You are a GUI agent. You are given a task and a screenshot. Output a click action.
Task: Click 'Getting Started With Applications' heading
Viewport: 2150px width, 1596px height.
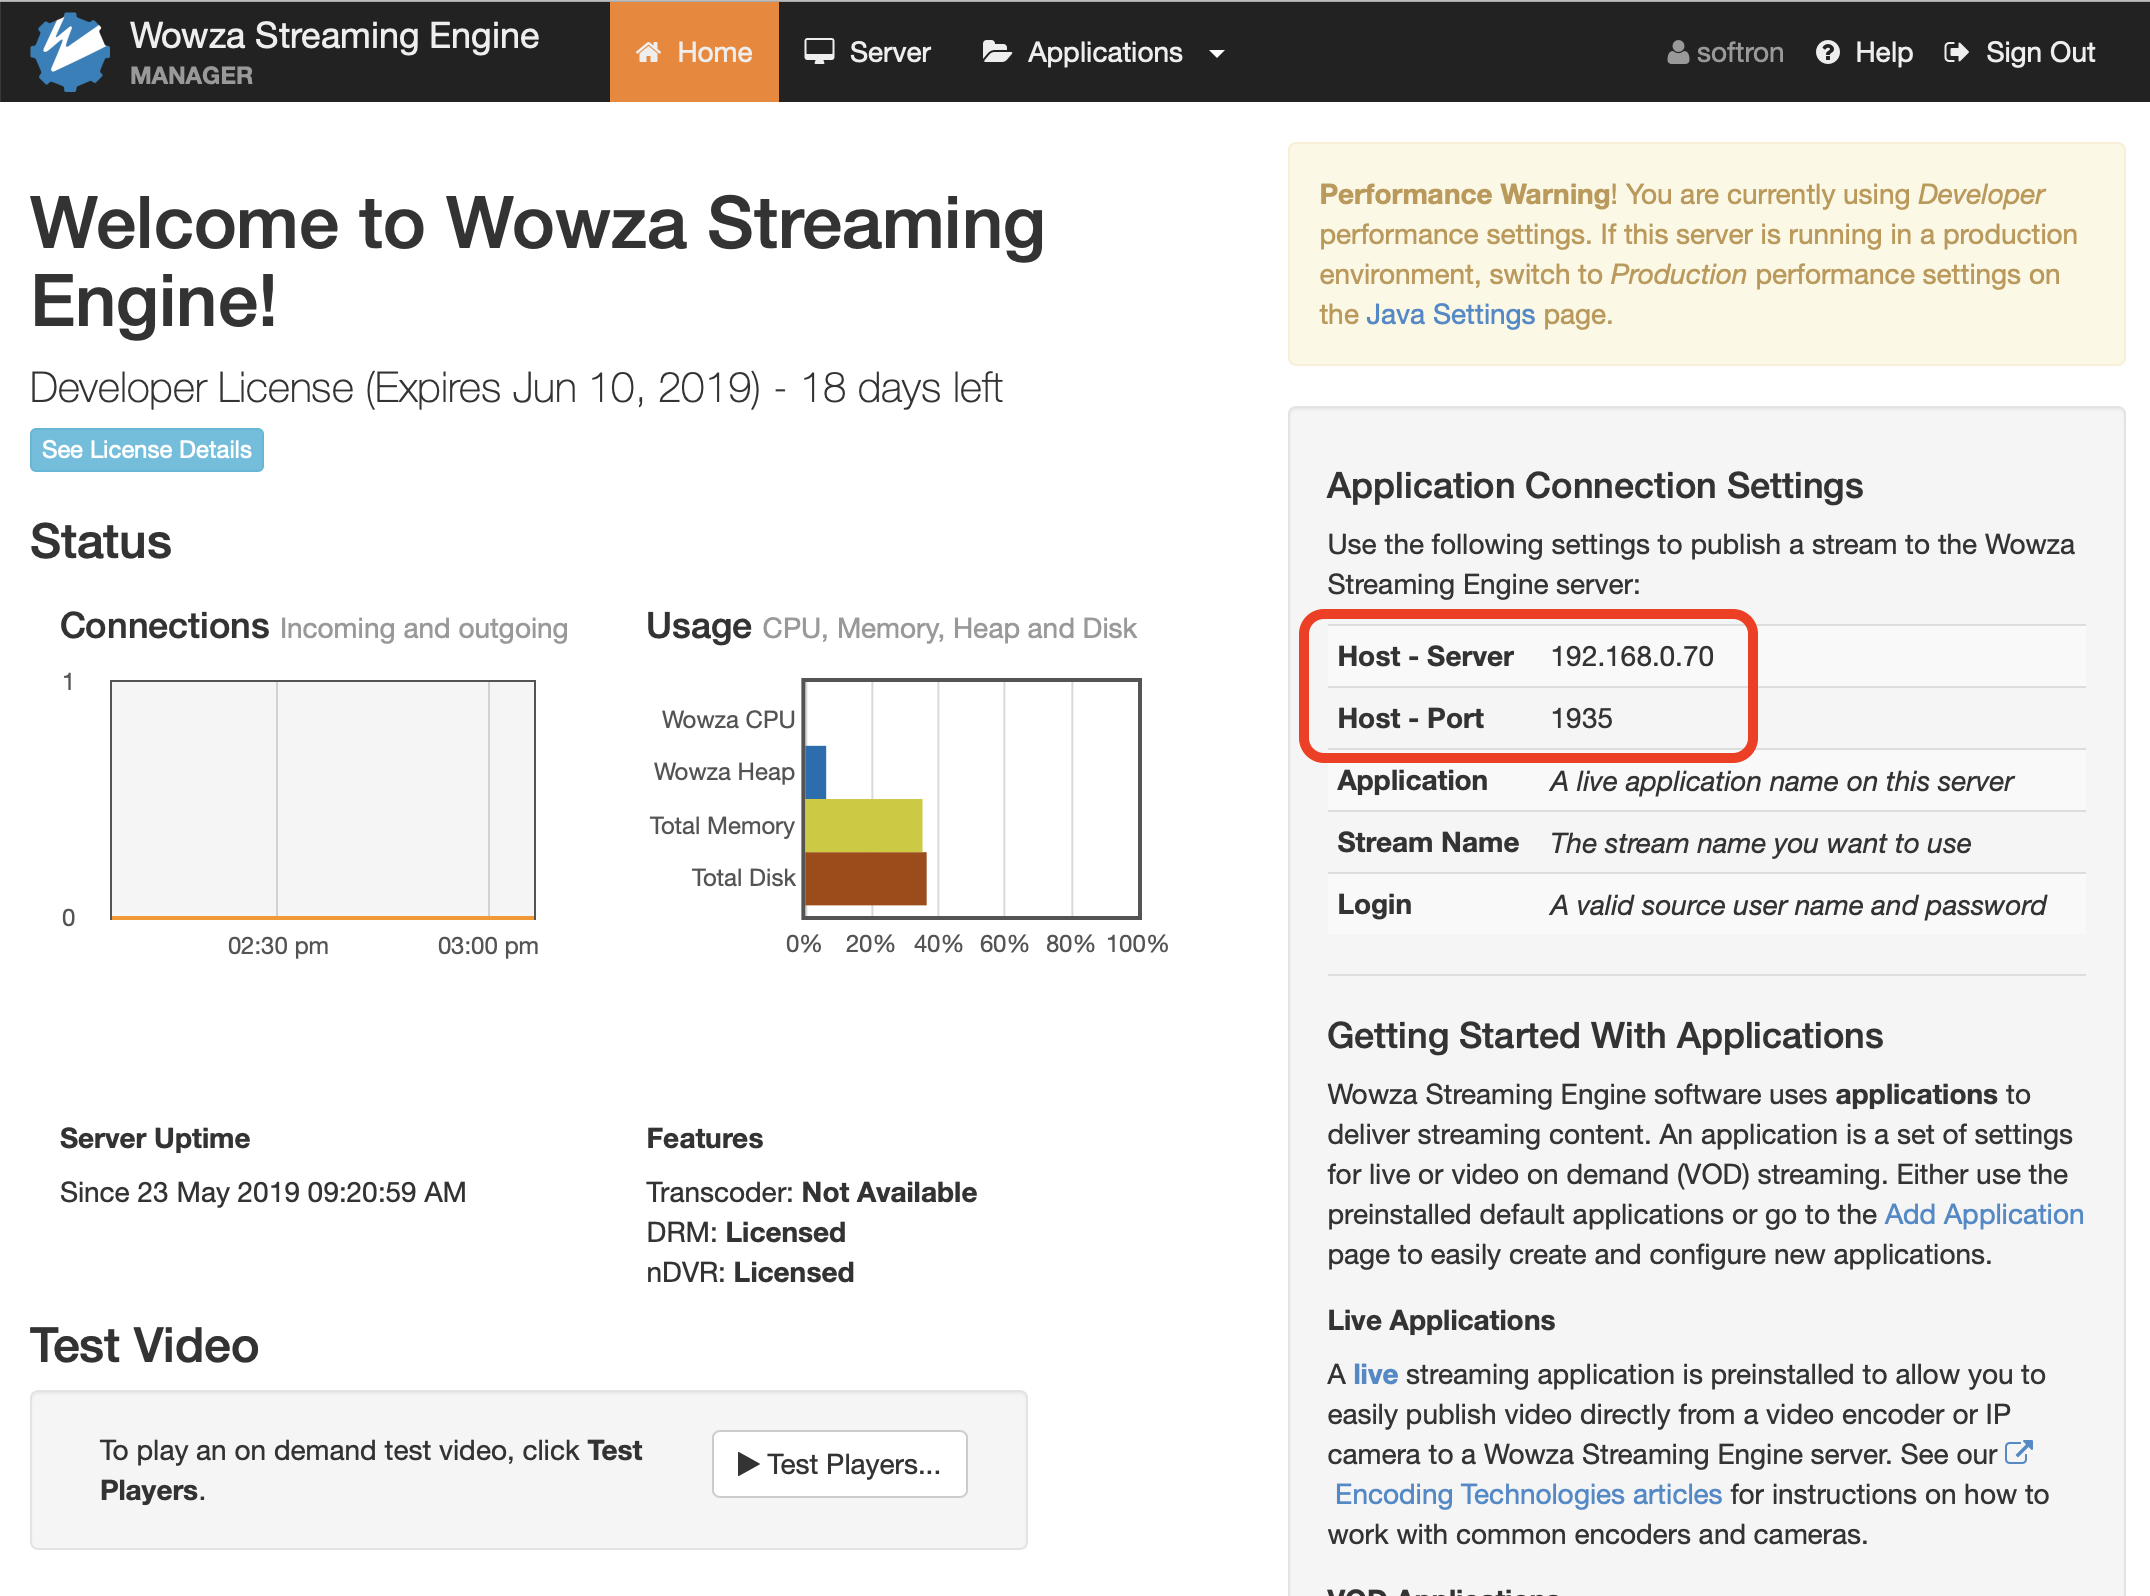click(1605, 1036)
